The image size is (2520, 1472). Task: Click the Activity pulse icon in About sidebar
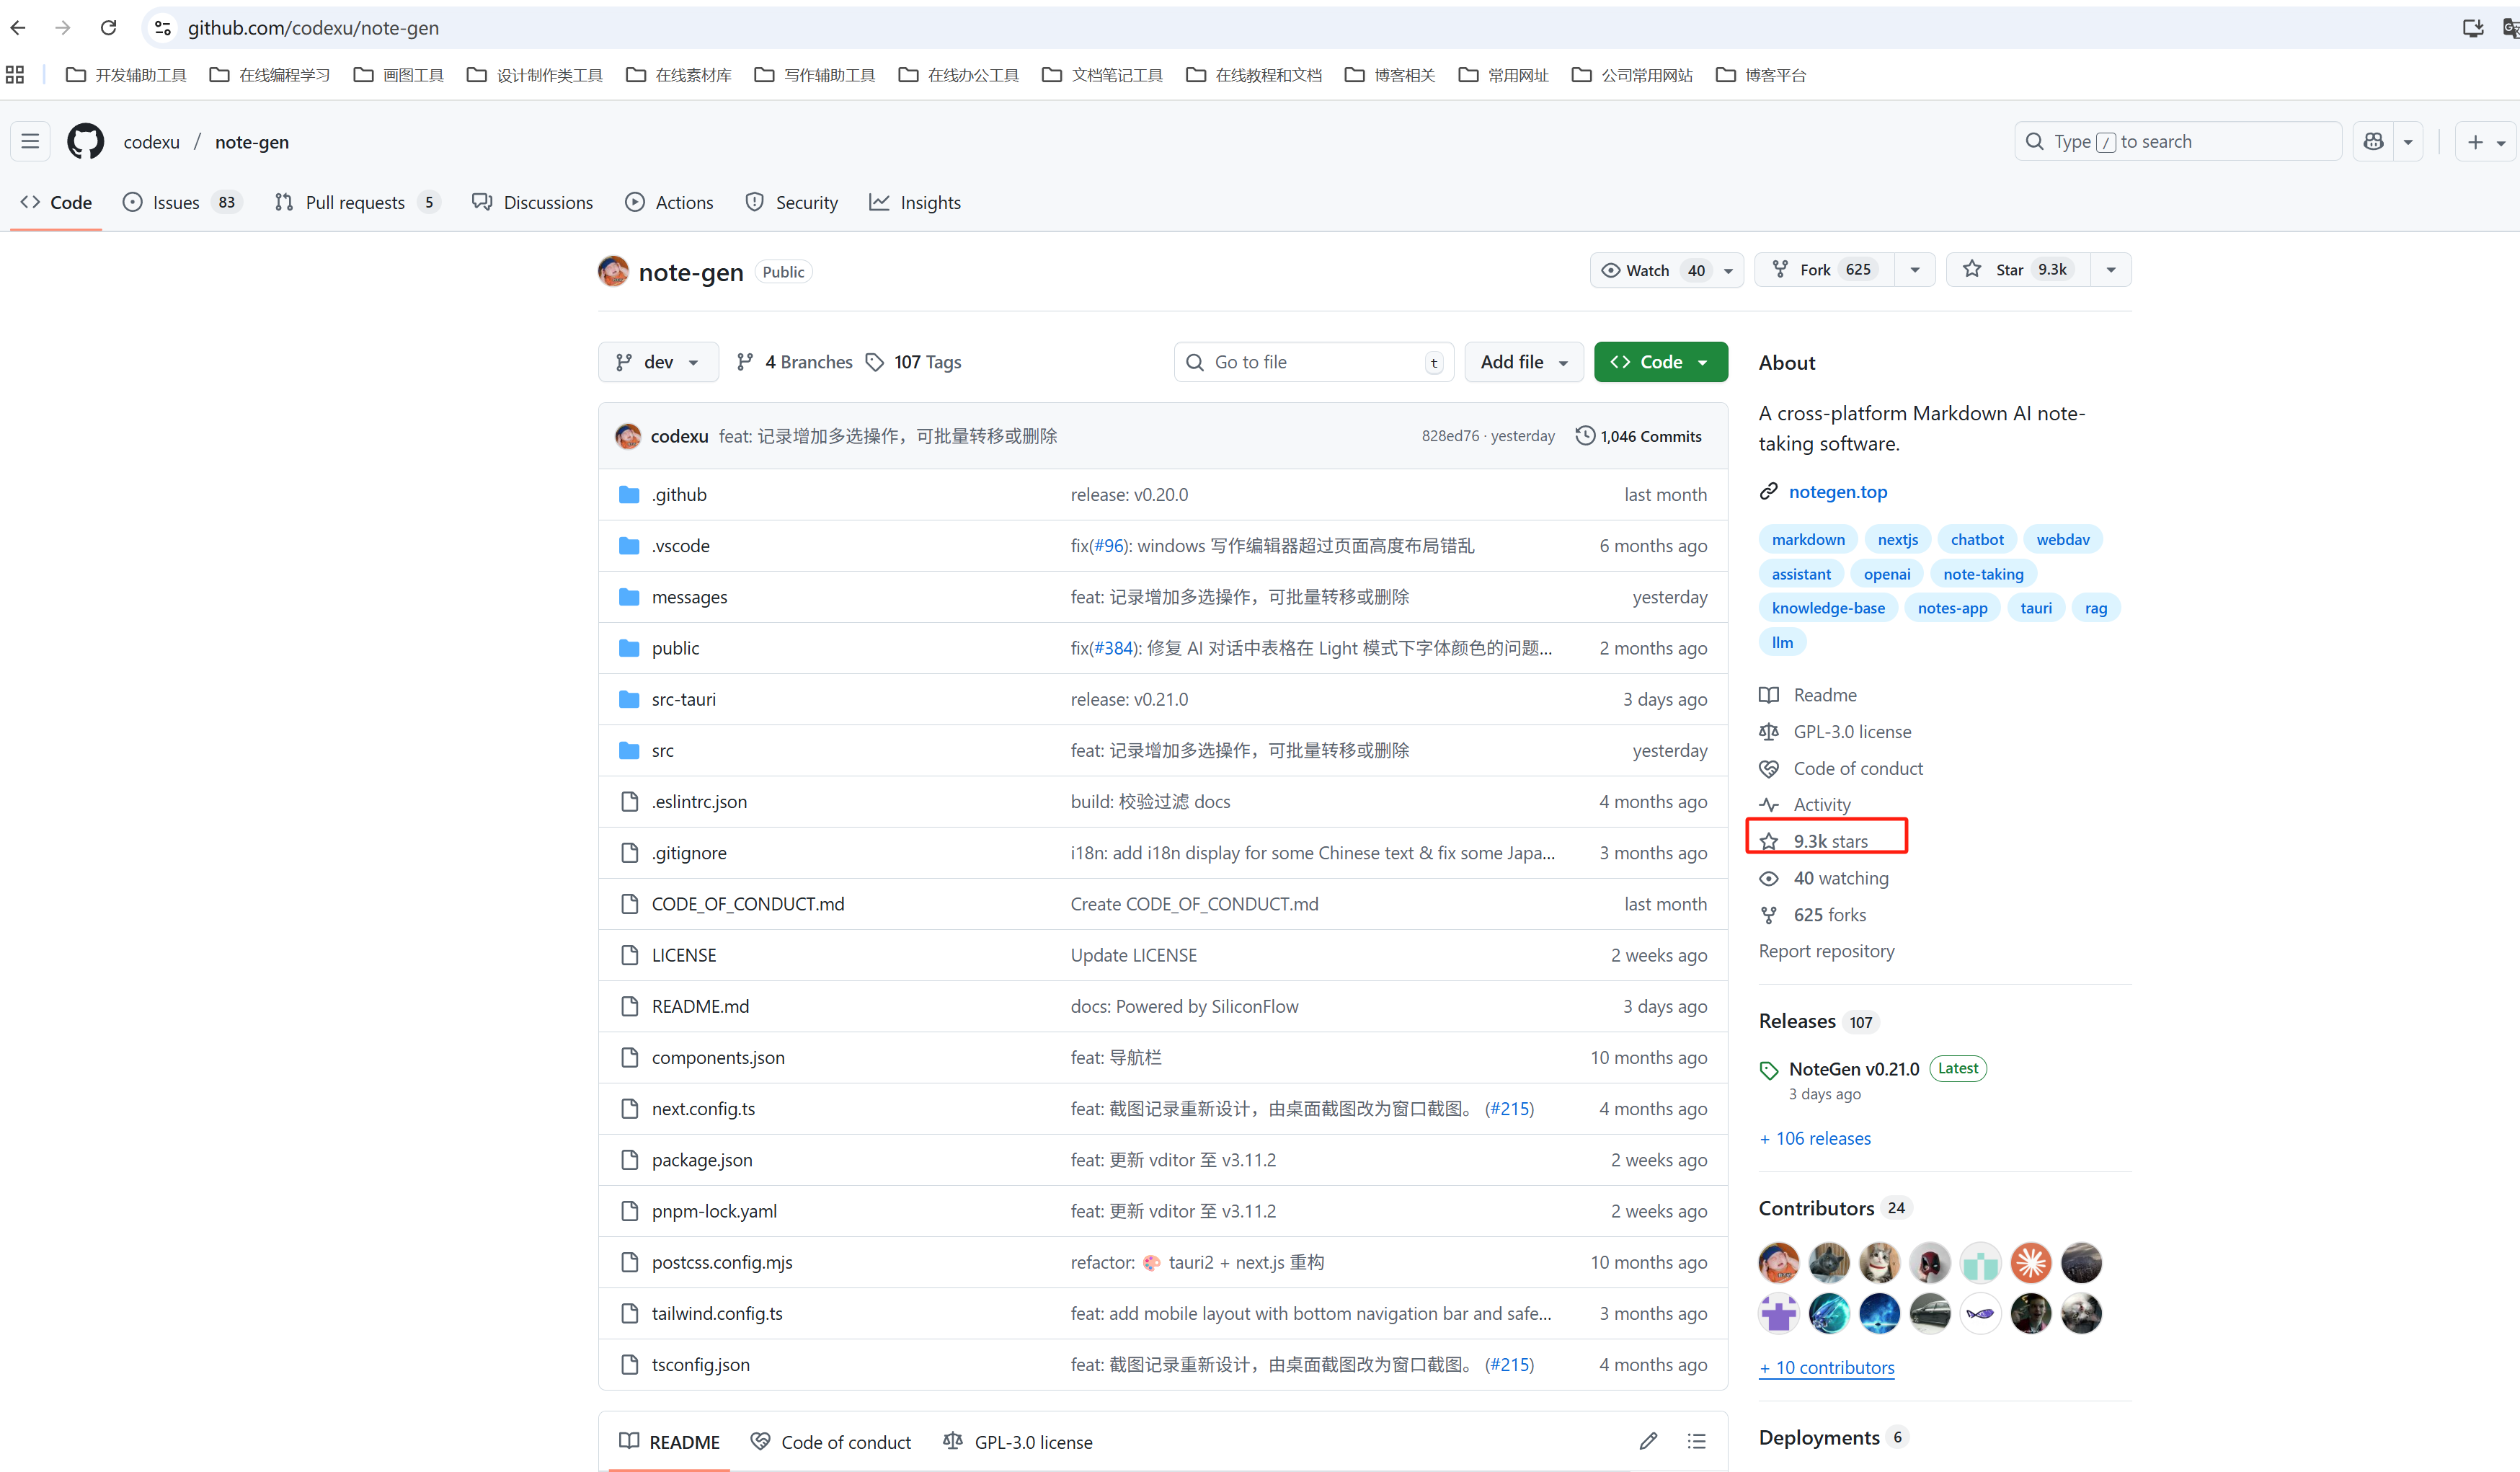pyautogui.click(x=1769, y=804)
